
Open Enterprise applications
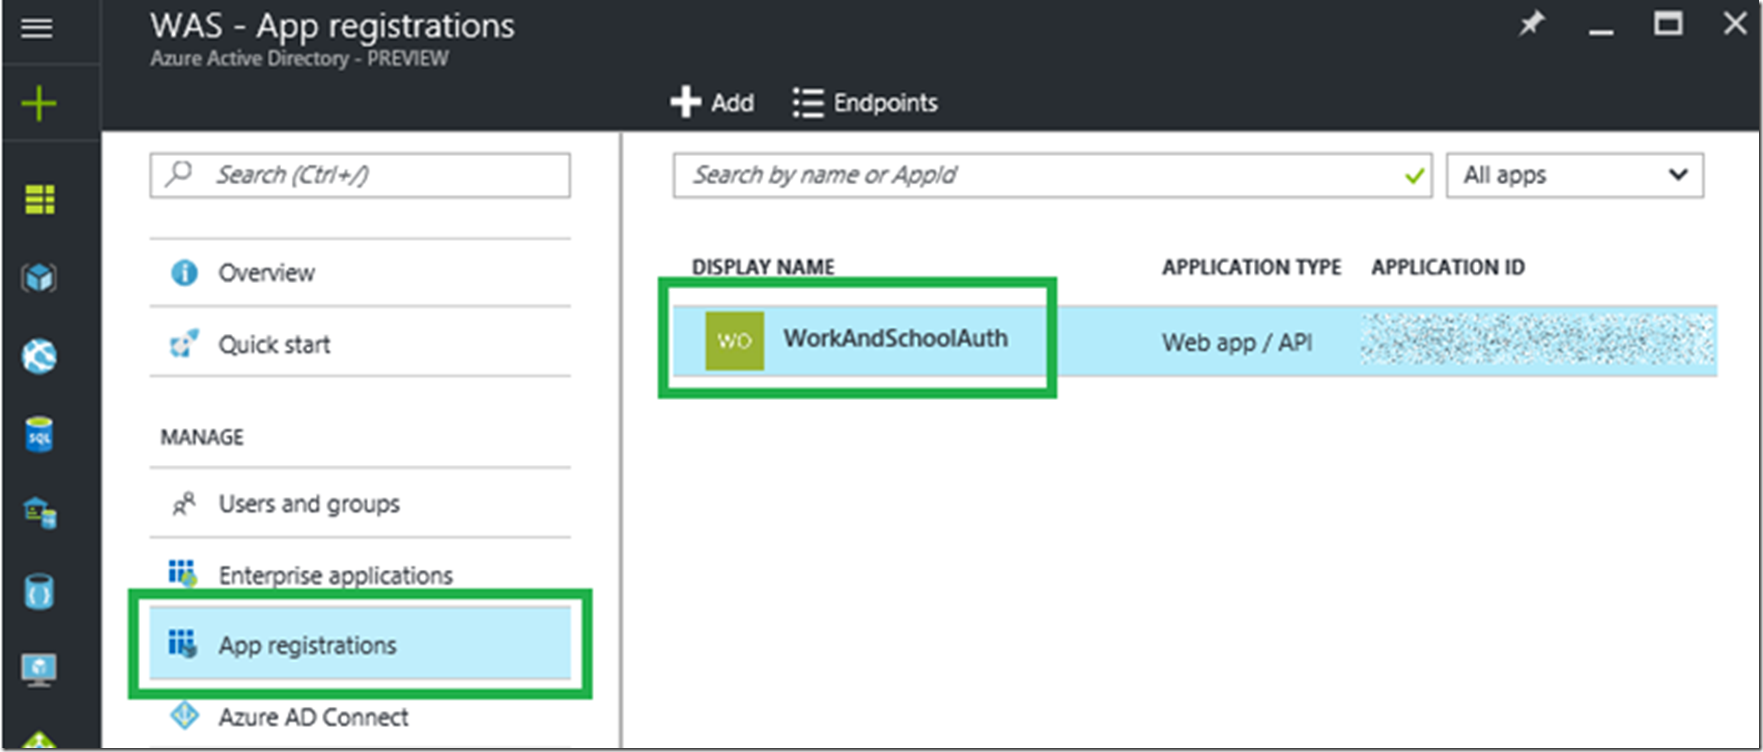click(360, 574)
